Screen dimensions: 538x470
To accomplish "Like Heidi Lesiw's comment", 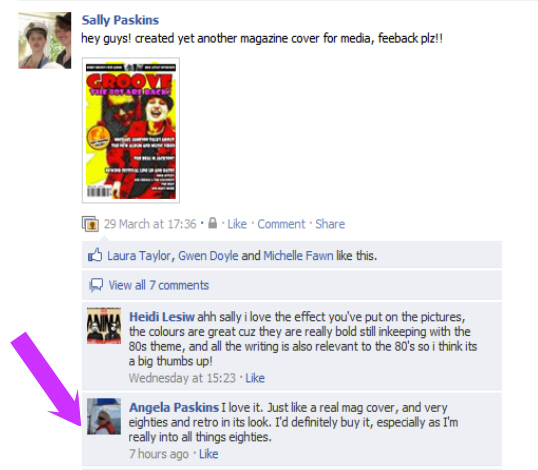I will pos(255,378).
